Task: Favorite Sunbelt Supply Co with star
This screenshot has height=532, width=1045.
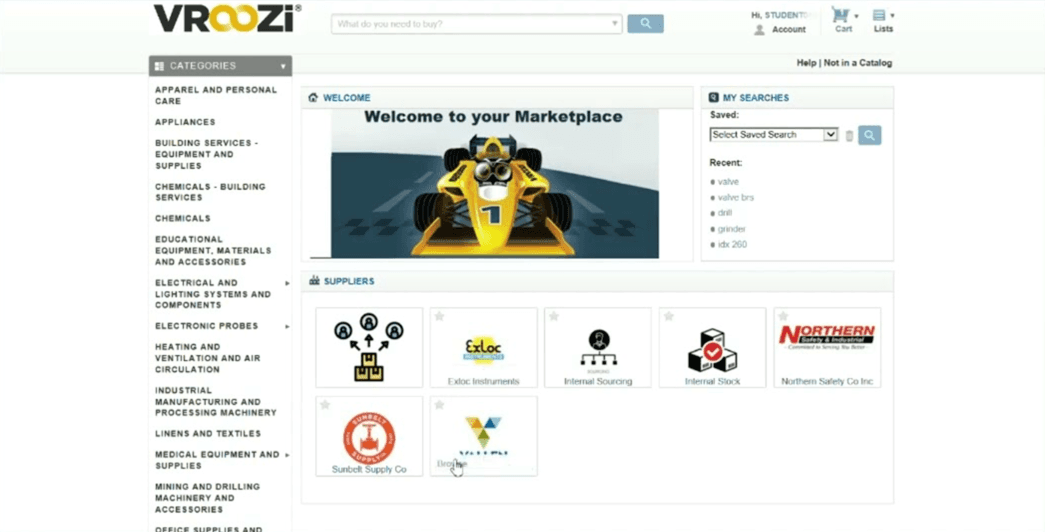Action: [x=325, y=405]
